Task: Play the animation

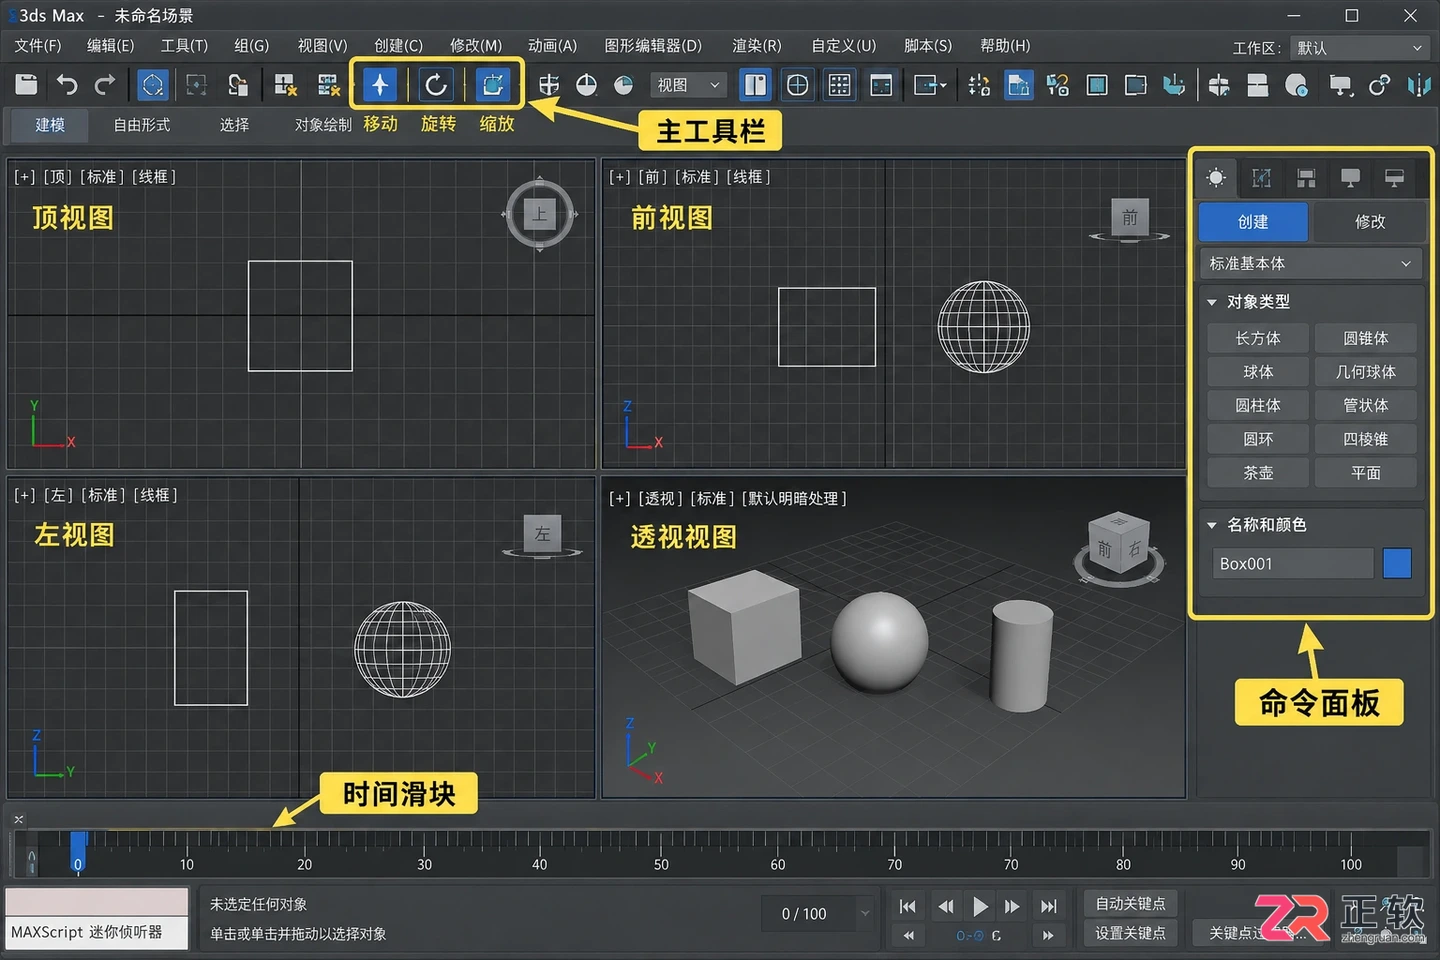Action: [x=980, y=906]
